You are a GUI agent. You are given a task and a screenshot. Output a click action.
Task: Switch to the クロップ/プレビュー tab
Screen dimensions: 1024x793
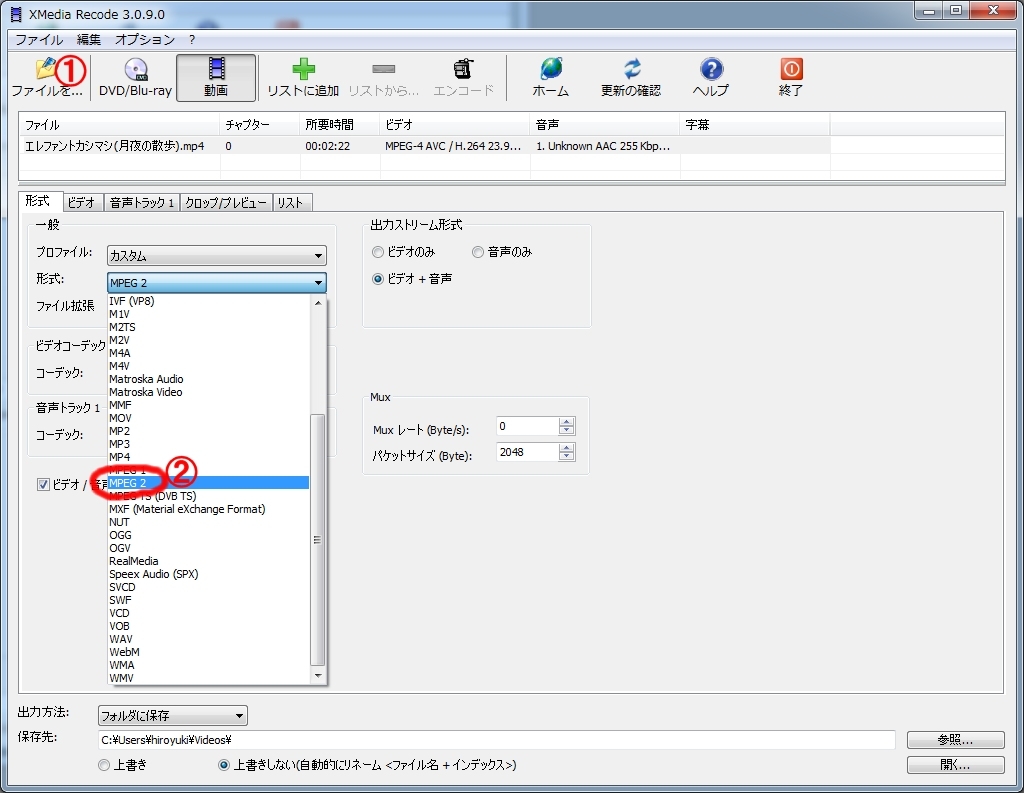coord(226,202)
